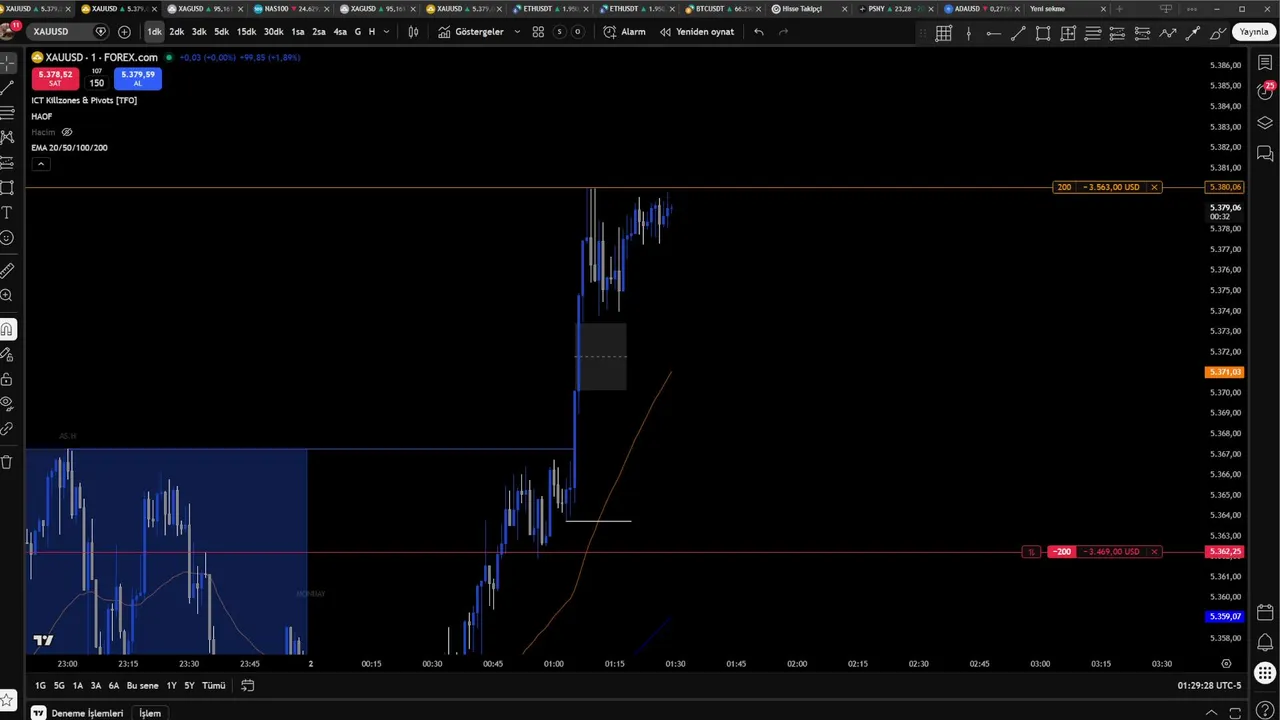Click the red SAT sell button
Image resolution: width=1280 pixels, height=720 pixels.
click(55, 78)
